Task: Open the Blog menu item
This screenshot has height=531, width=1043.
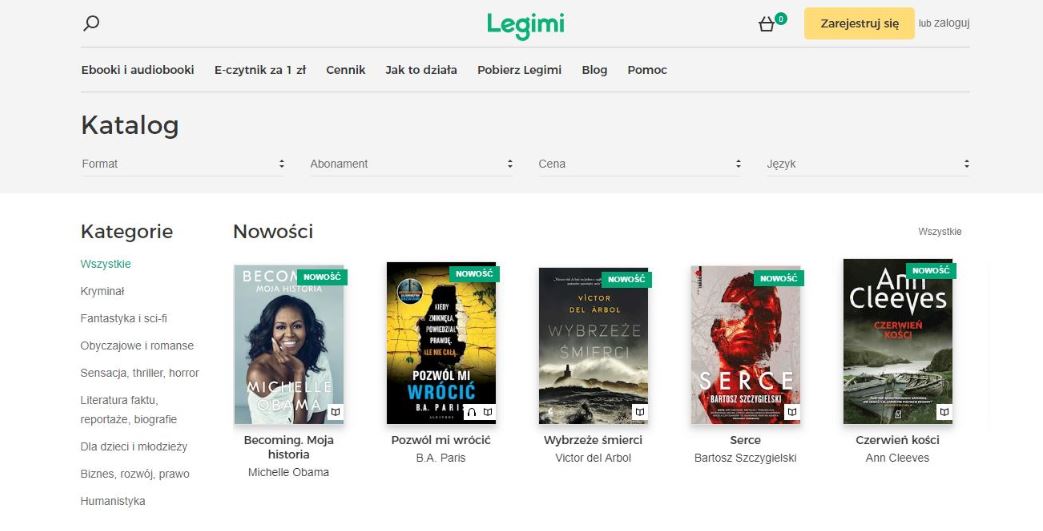Action: [594, 70]
